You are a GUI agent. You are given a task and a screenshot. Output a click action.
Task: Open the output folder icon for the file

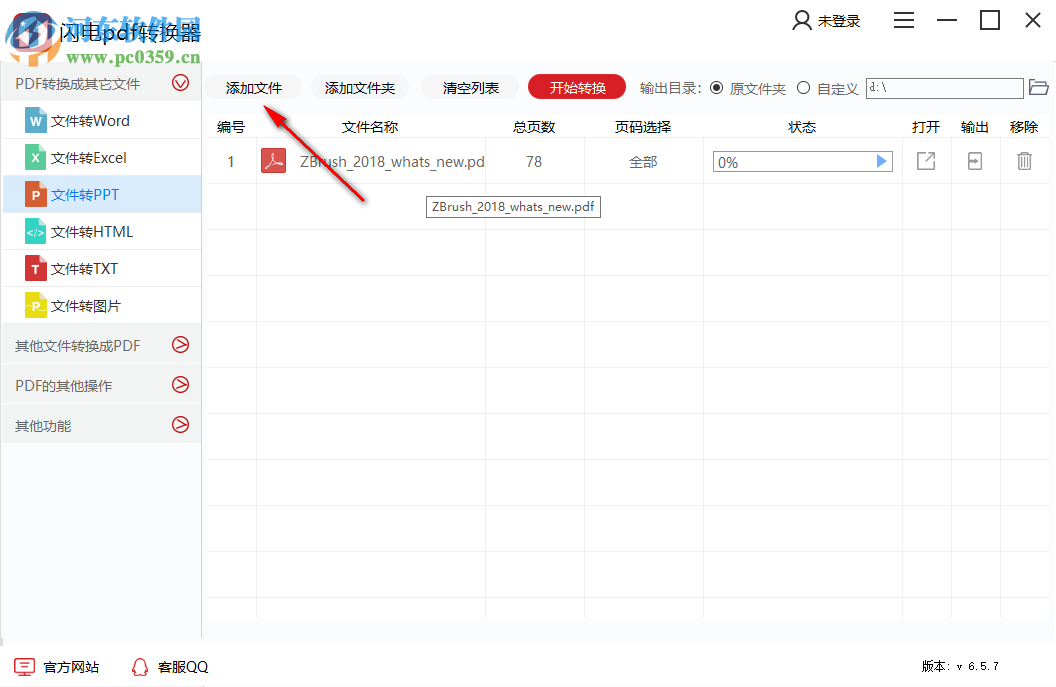[x=974, y=160]
